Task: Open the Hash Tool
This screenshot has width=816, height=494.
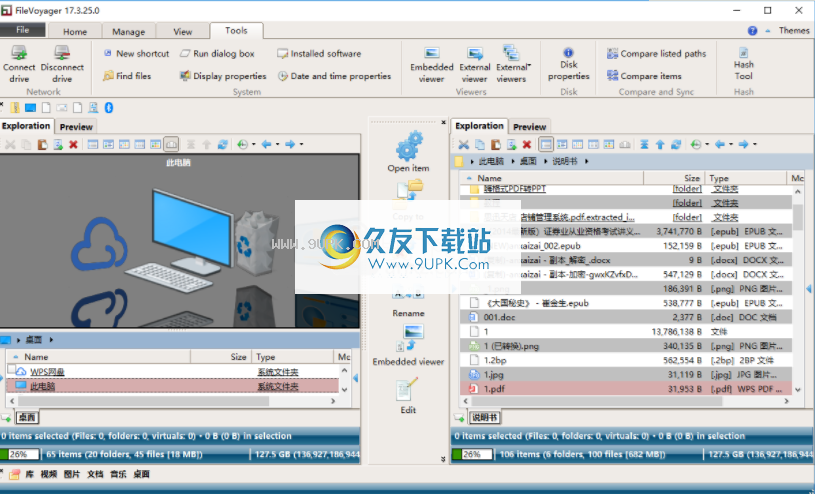Action: pos(744,64)
